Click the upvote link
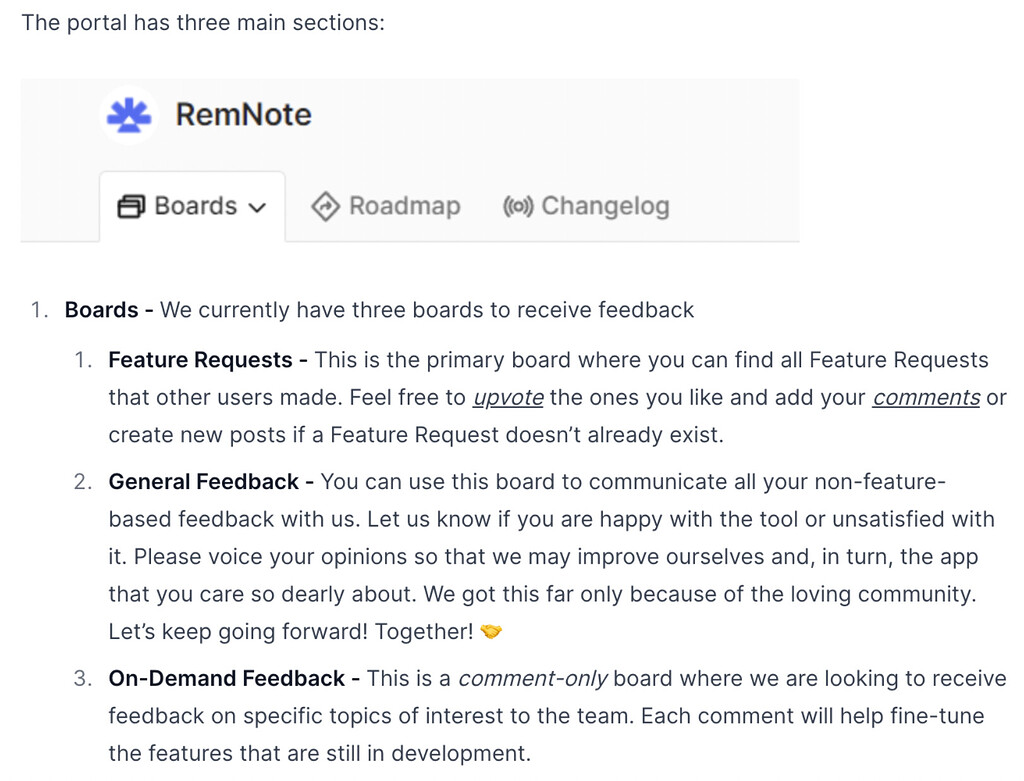The height and width of the screenshot is (781, 1024). tap(508, 397)
